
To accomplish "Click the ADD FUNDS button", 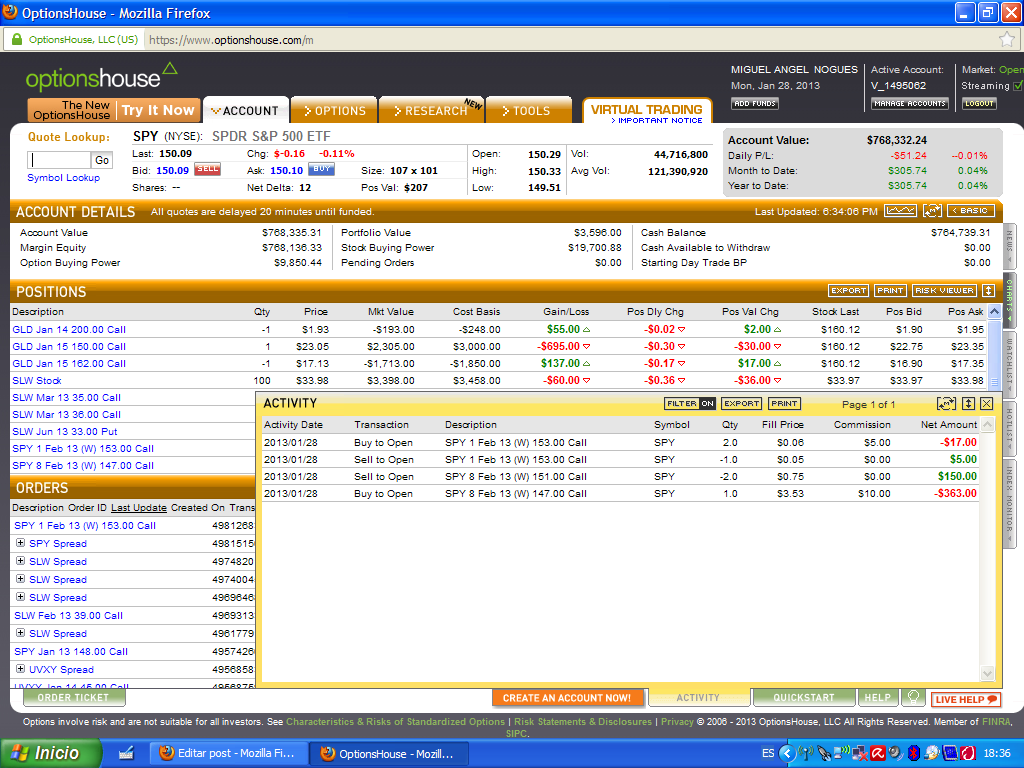I will (754, 103).
